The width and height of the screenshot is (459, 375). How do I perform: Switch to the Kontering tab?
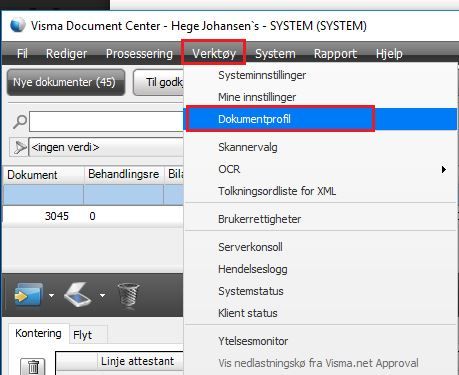pos(38,333)
